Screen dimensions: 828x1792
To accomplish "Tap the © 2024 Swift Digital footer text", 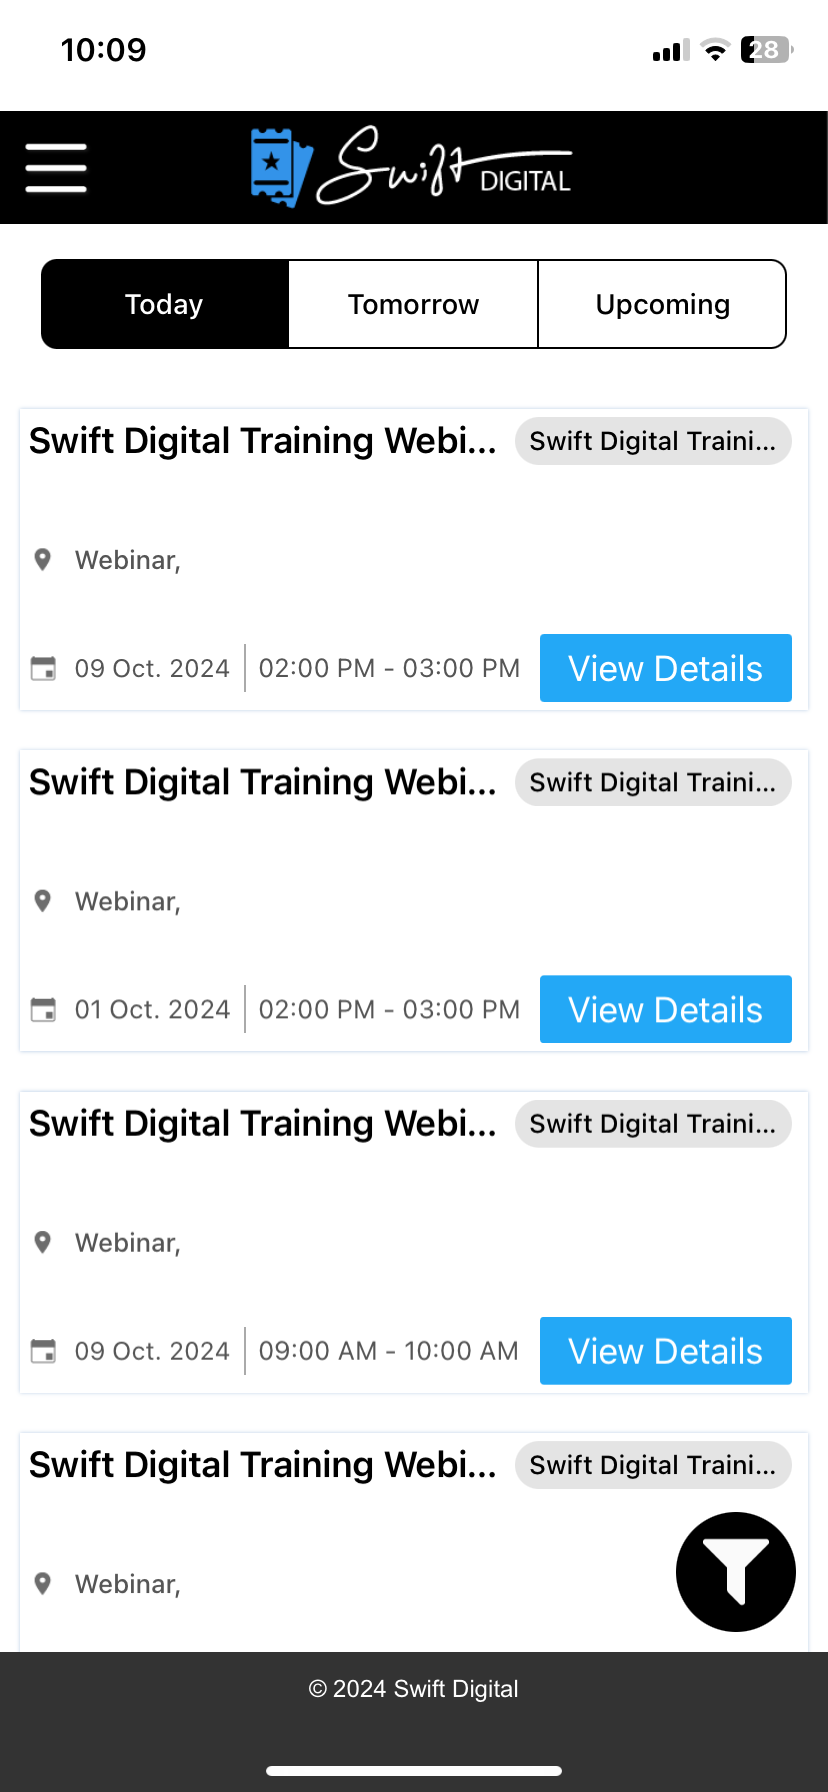I will tap(414, 1689).
